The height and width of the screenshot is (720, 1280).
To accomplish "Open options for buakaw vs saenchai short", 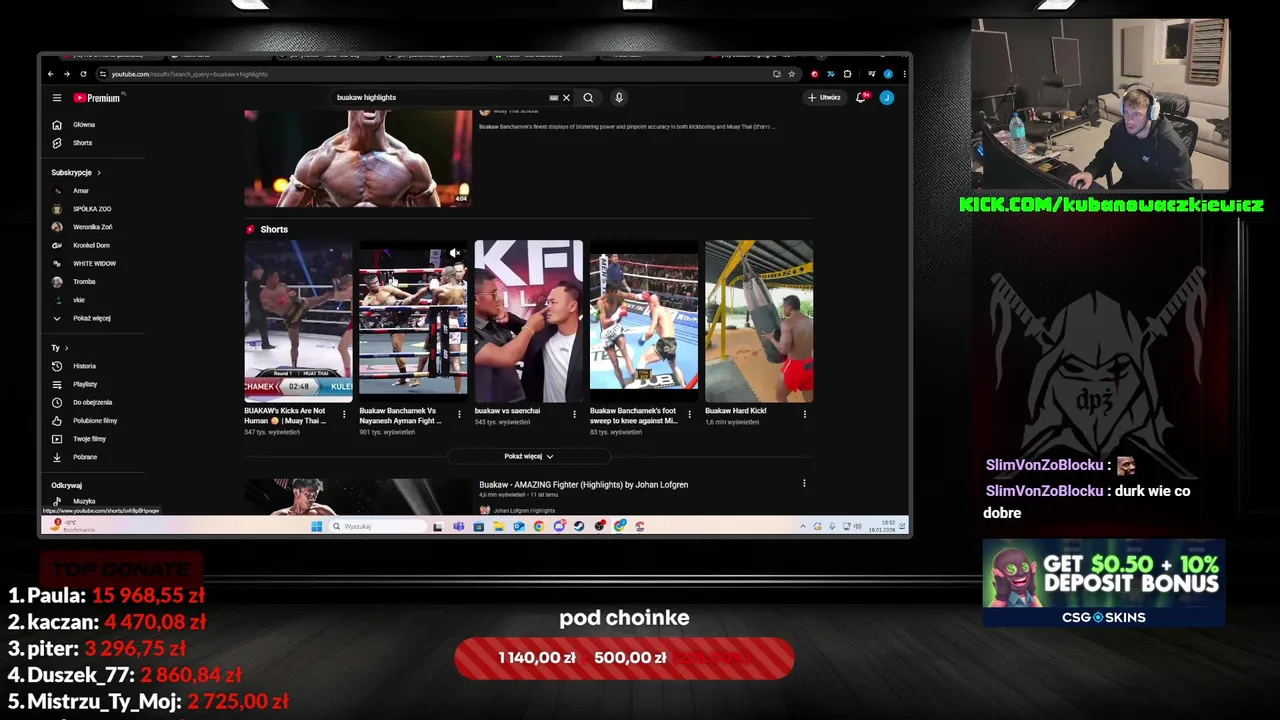I will [574, 414].
